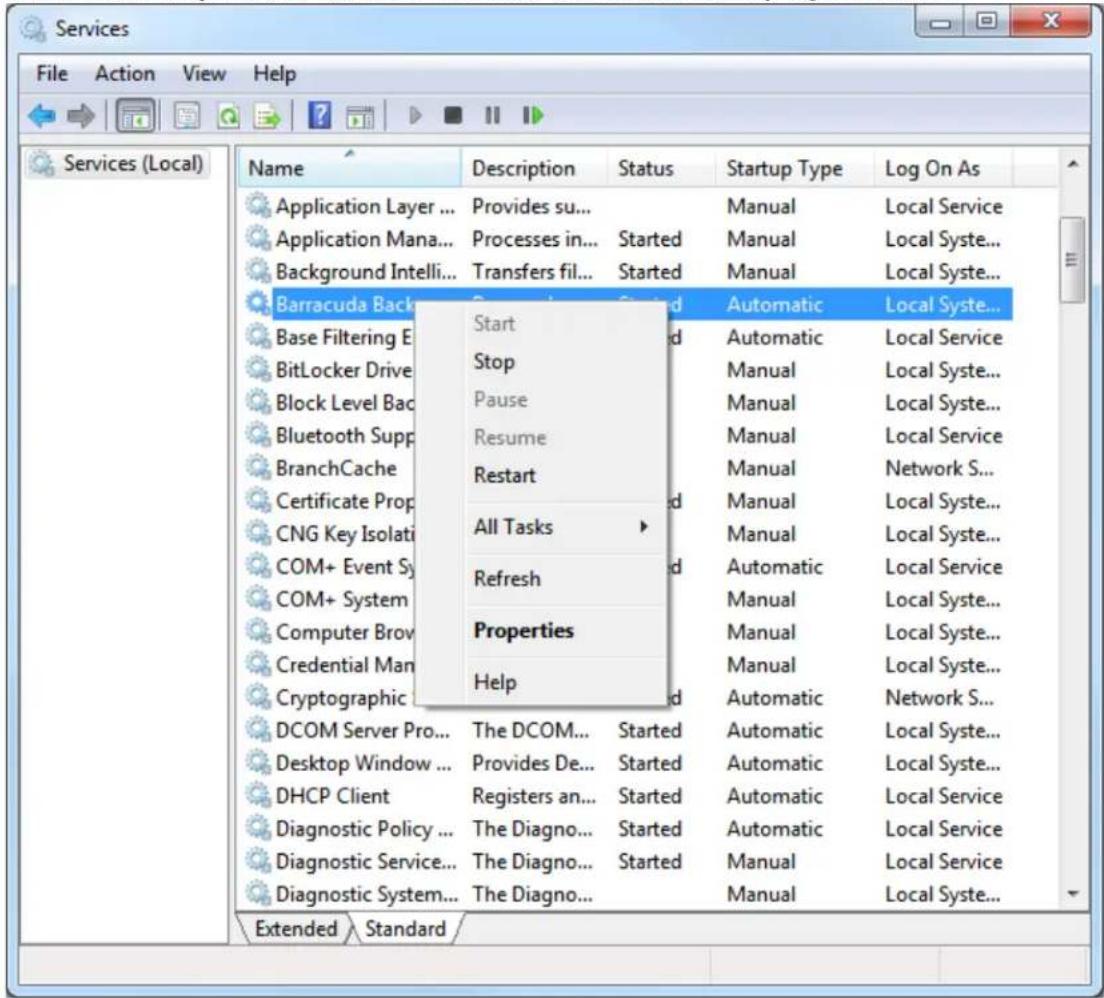Click the Export List toolbar icon
This screenshot has height=998, width=1104.
(268, 116)
